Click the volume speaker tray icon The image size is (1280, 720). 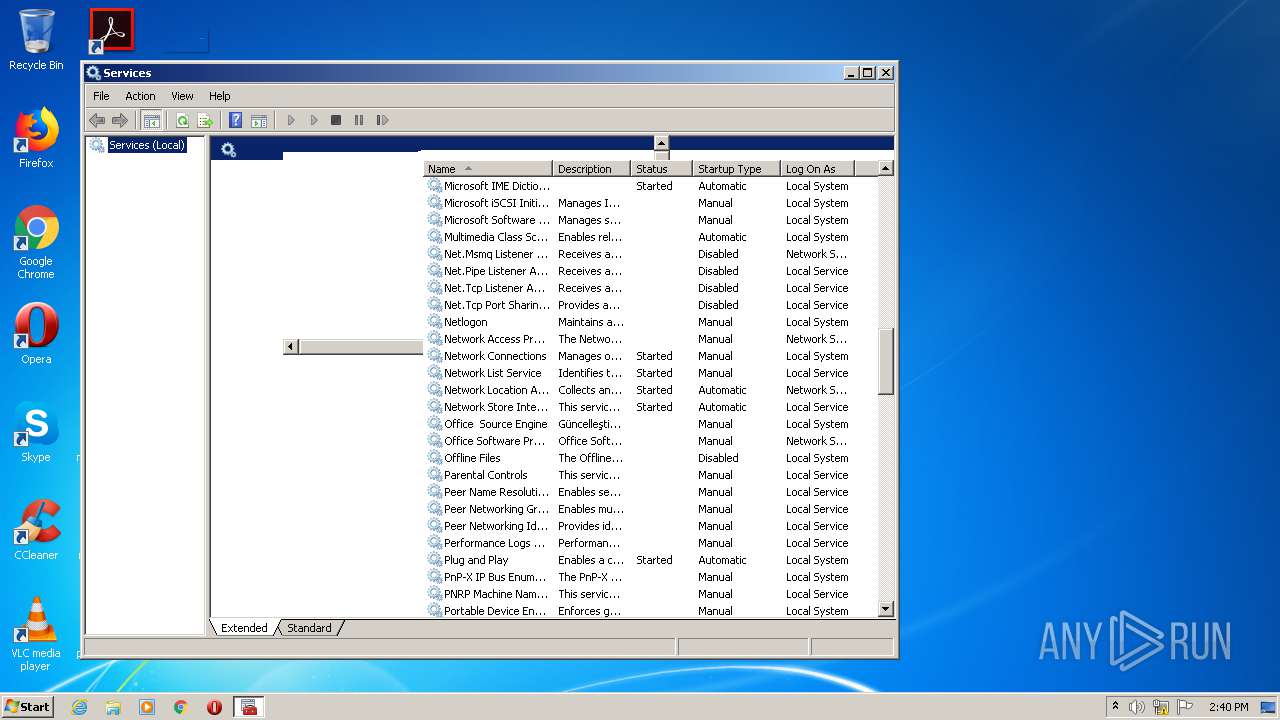pyautogui.click(x=1137, y=707)
